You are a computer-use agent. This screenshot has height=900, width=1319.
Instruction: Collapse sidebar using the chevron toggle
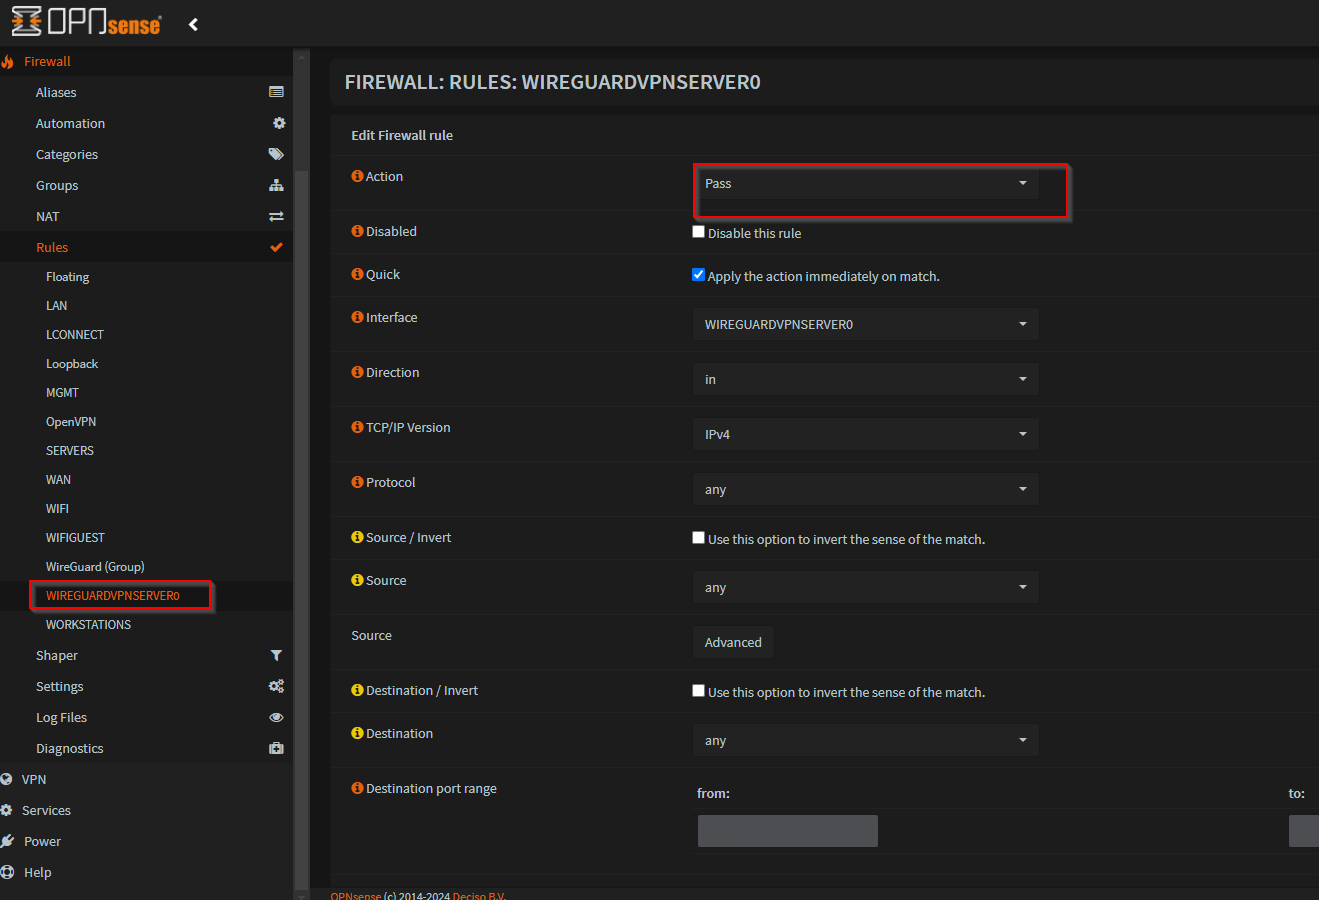pos(193,24)
